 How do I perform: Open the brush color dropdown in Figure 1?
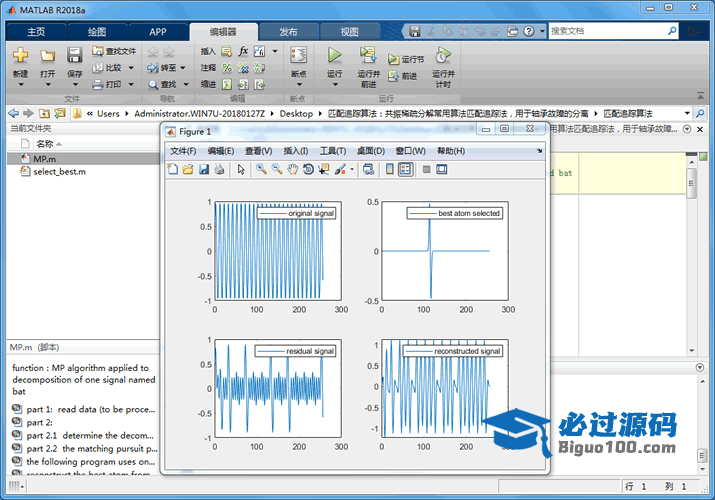tap(352, 170)
